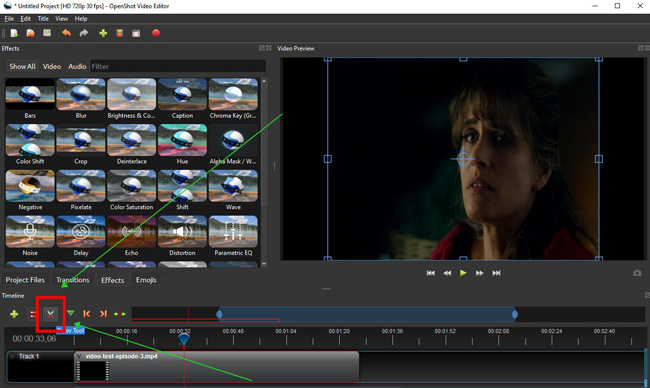The height and width of the screenshot is (388, 650).
Task: Select the Chroma Key effect
Action: pos(233,95)
